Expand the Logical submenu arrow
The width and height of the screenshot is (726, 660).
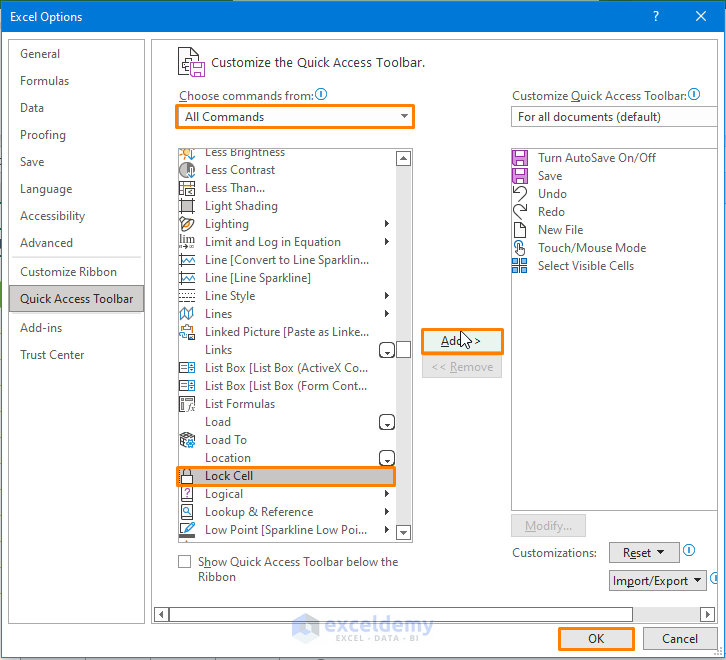387,494
